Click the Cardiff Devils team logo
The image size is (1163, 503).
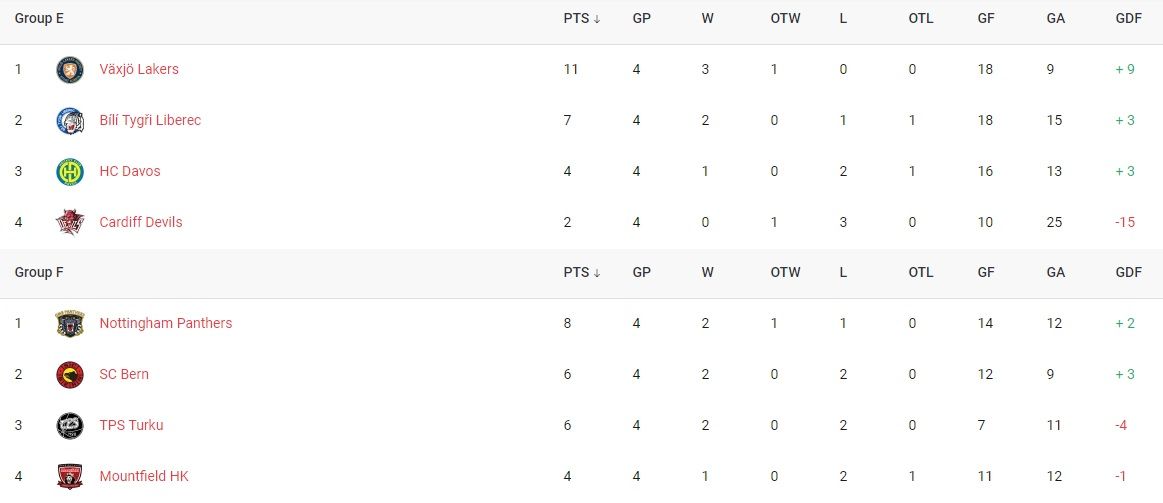[x=70, y=222]
